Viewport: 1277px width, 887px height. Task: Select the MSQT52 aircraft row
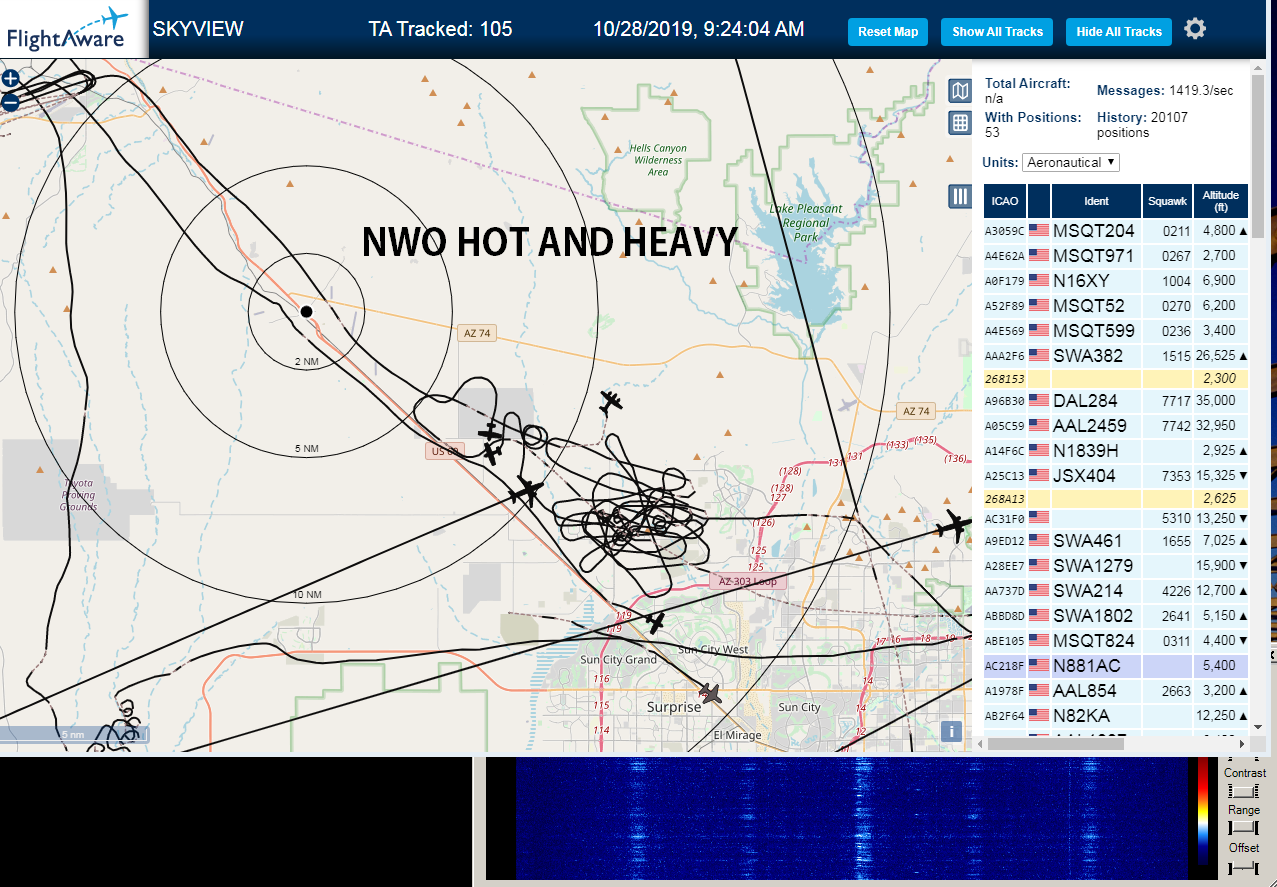(x=1116, y=306)
